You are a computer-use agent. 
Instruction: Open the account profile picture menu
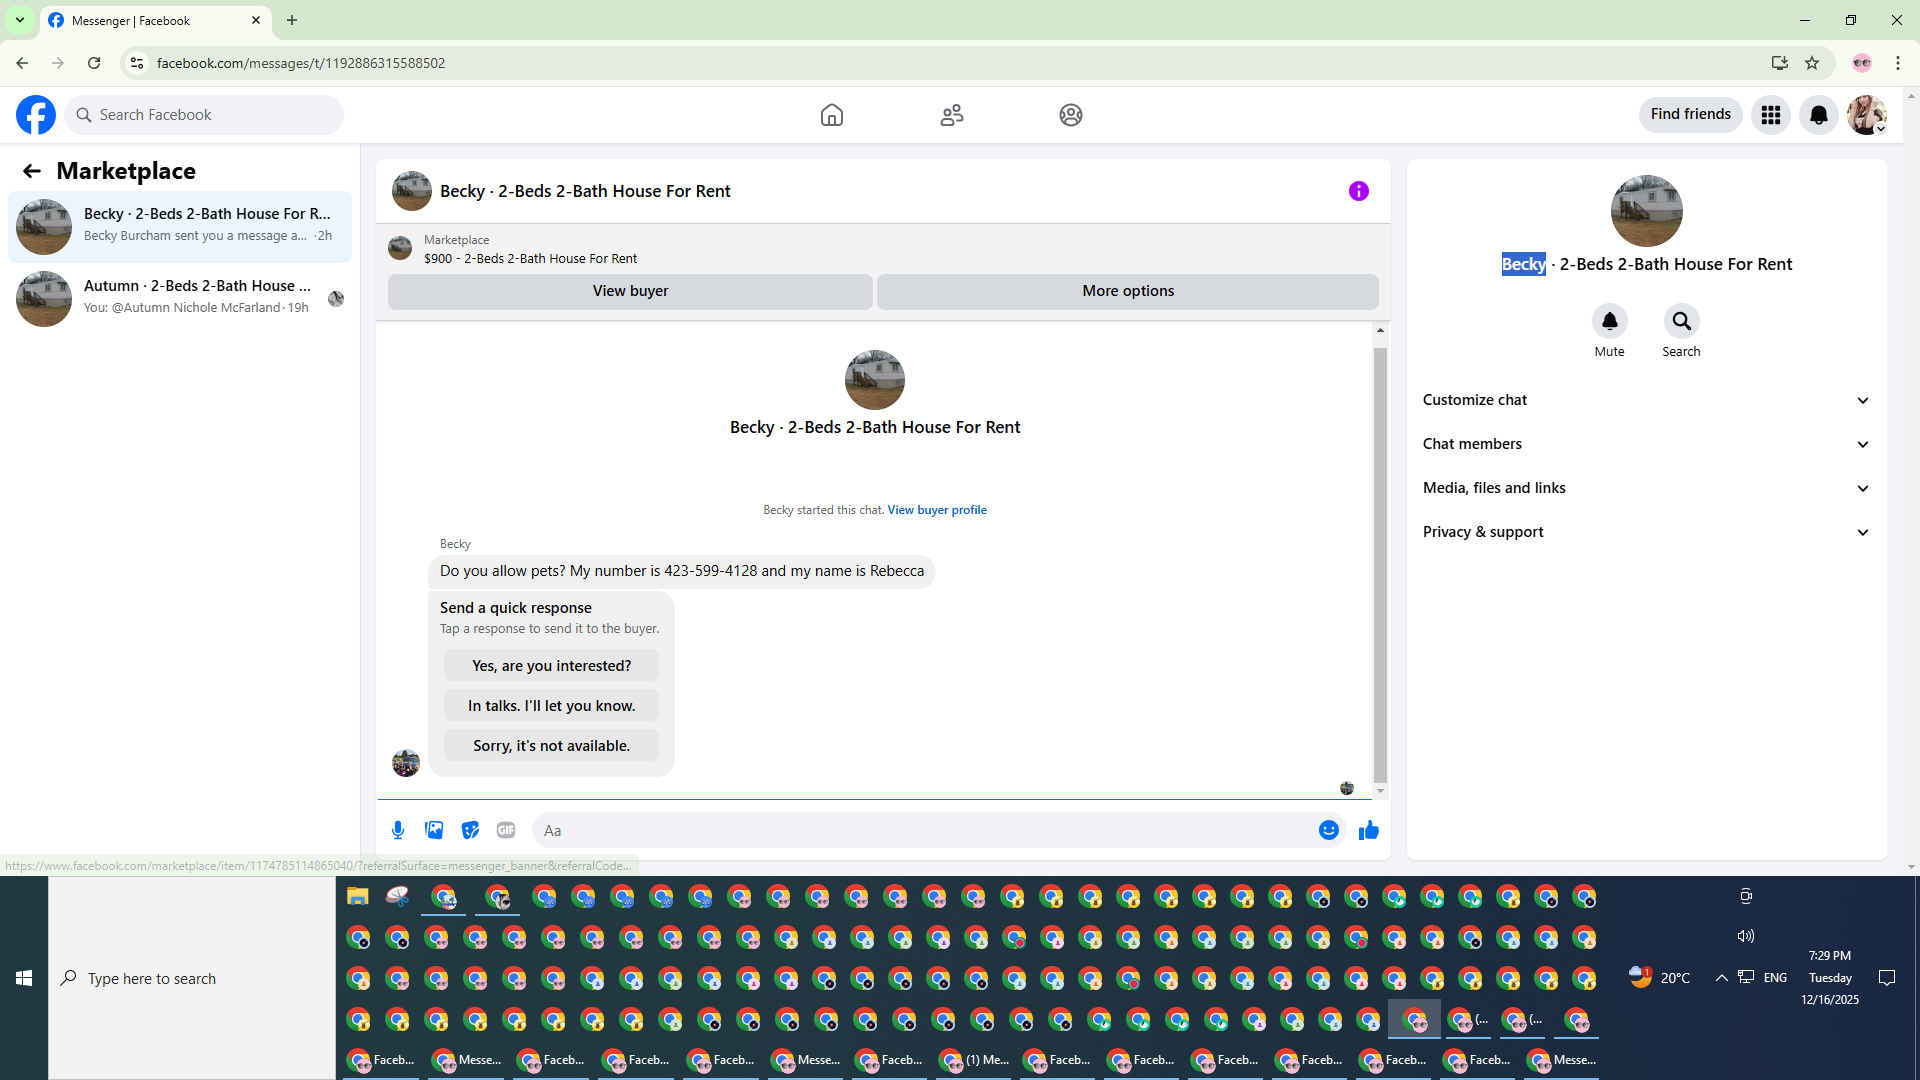point(1867,115)
